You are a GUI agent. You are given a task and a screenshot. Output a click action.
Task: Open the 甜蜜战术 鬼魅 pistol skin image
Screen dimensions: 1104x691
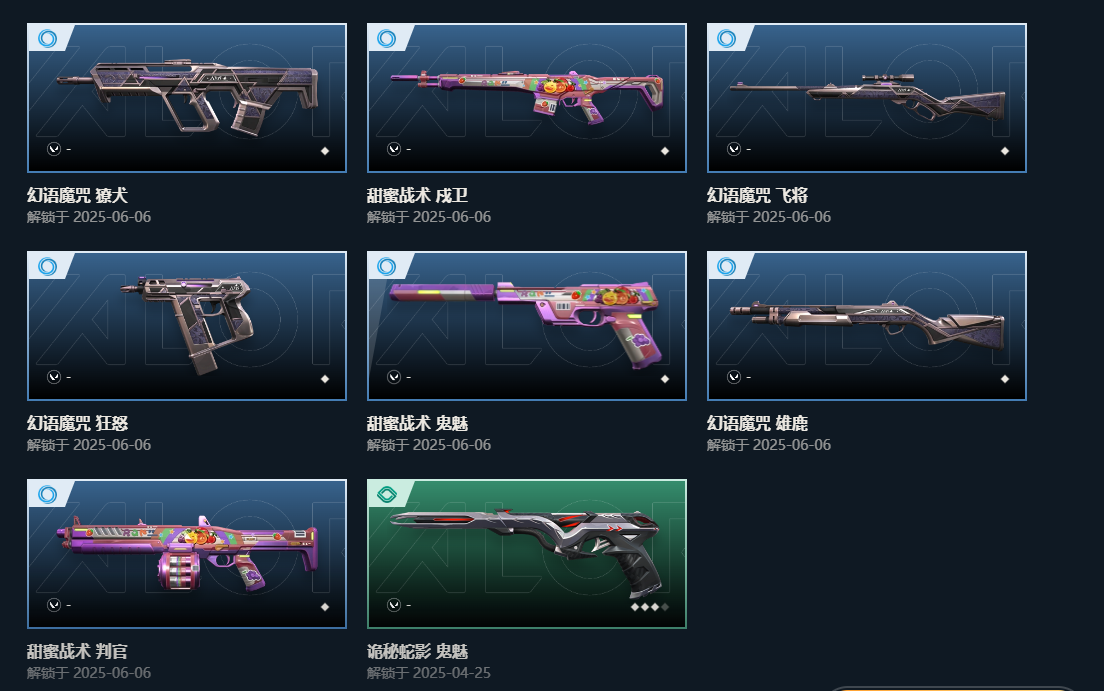[x=527, y=326]
